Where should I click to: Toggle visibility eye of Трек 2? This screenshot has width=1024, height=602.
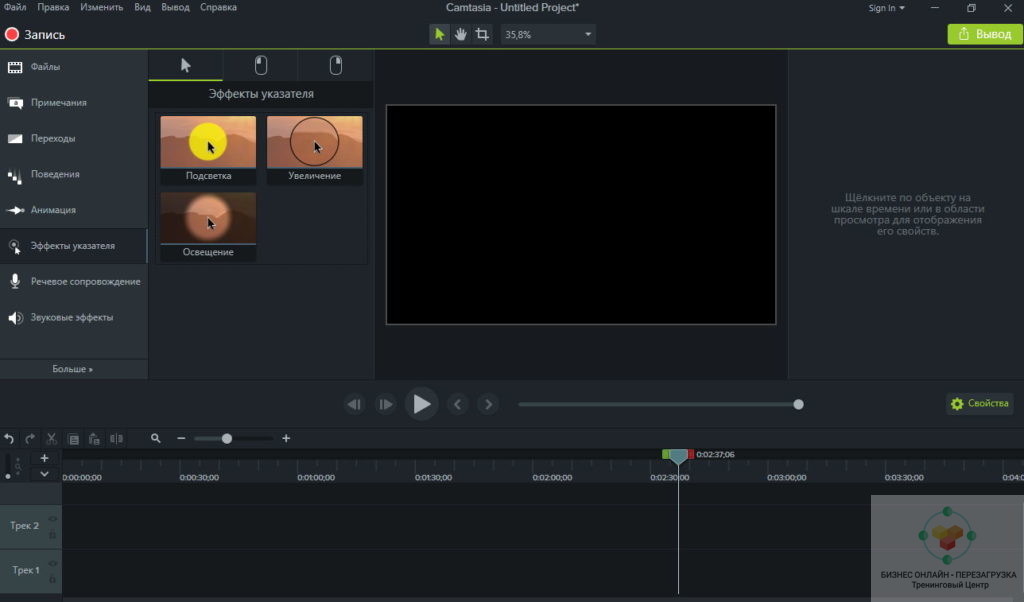pos(52,519)
